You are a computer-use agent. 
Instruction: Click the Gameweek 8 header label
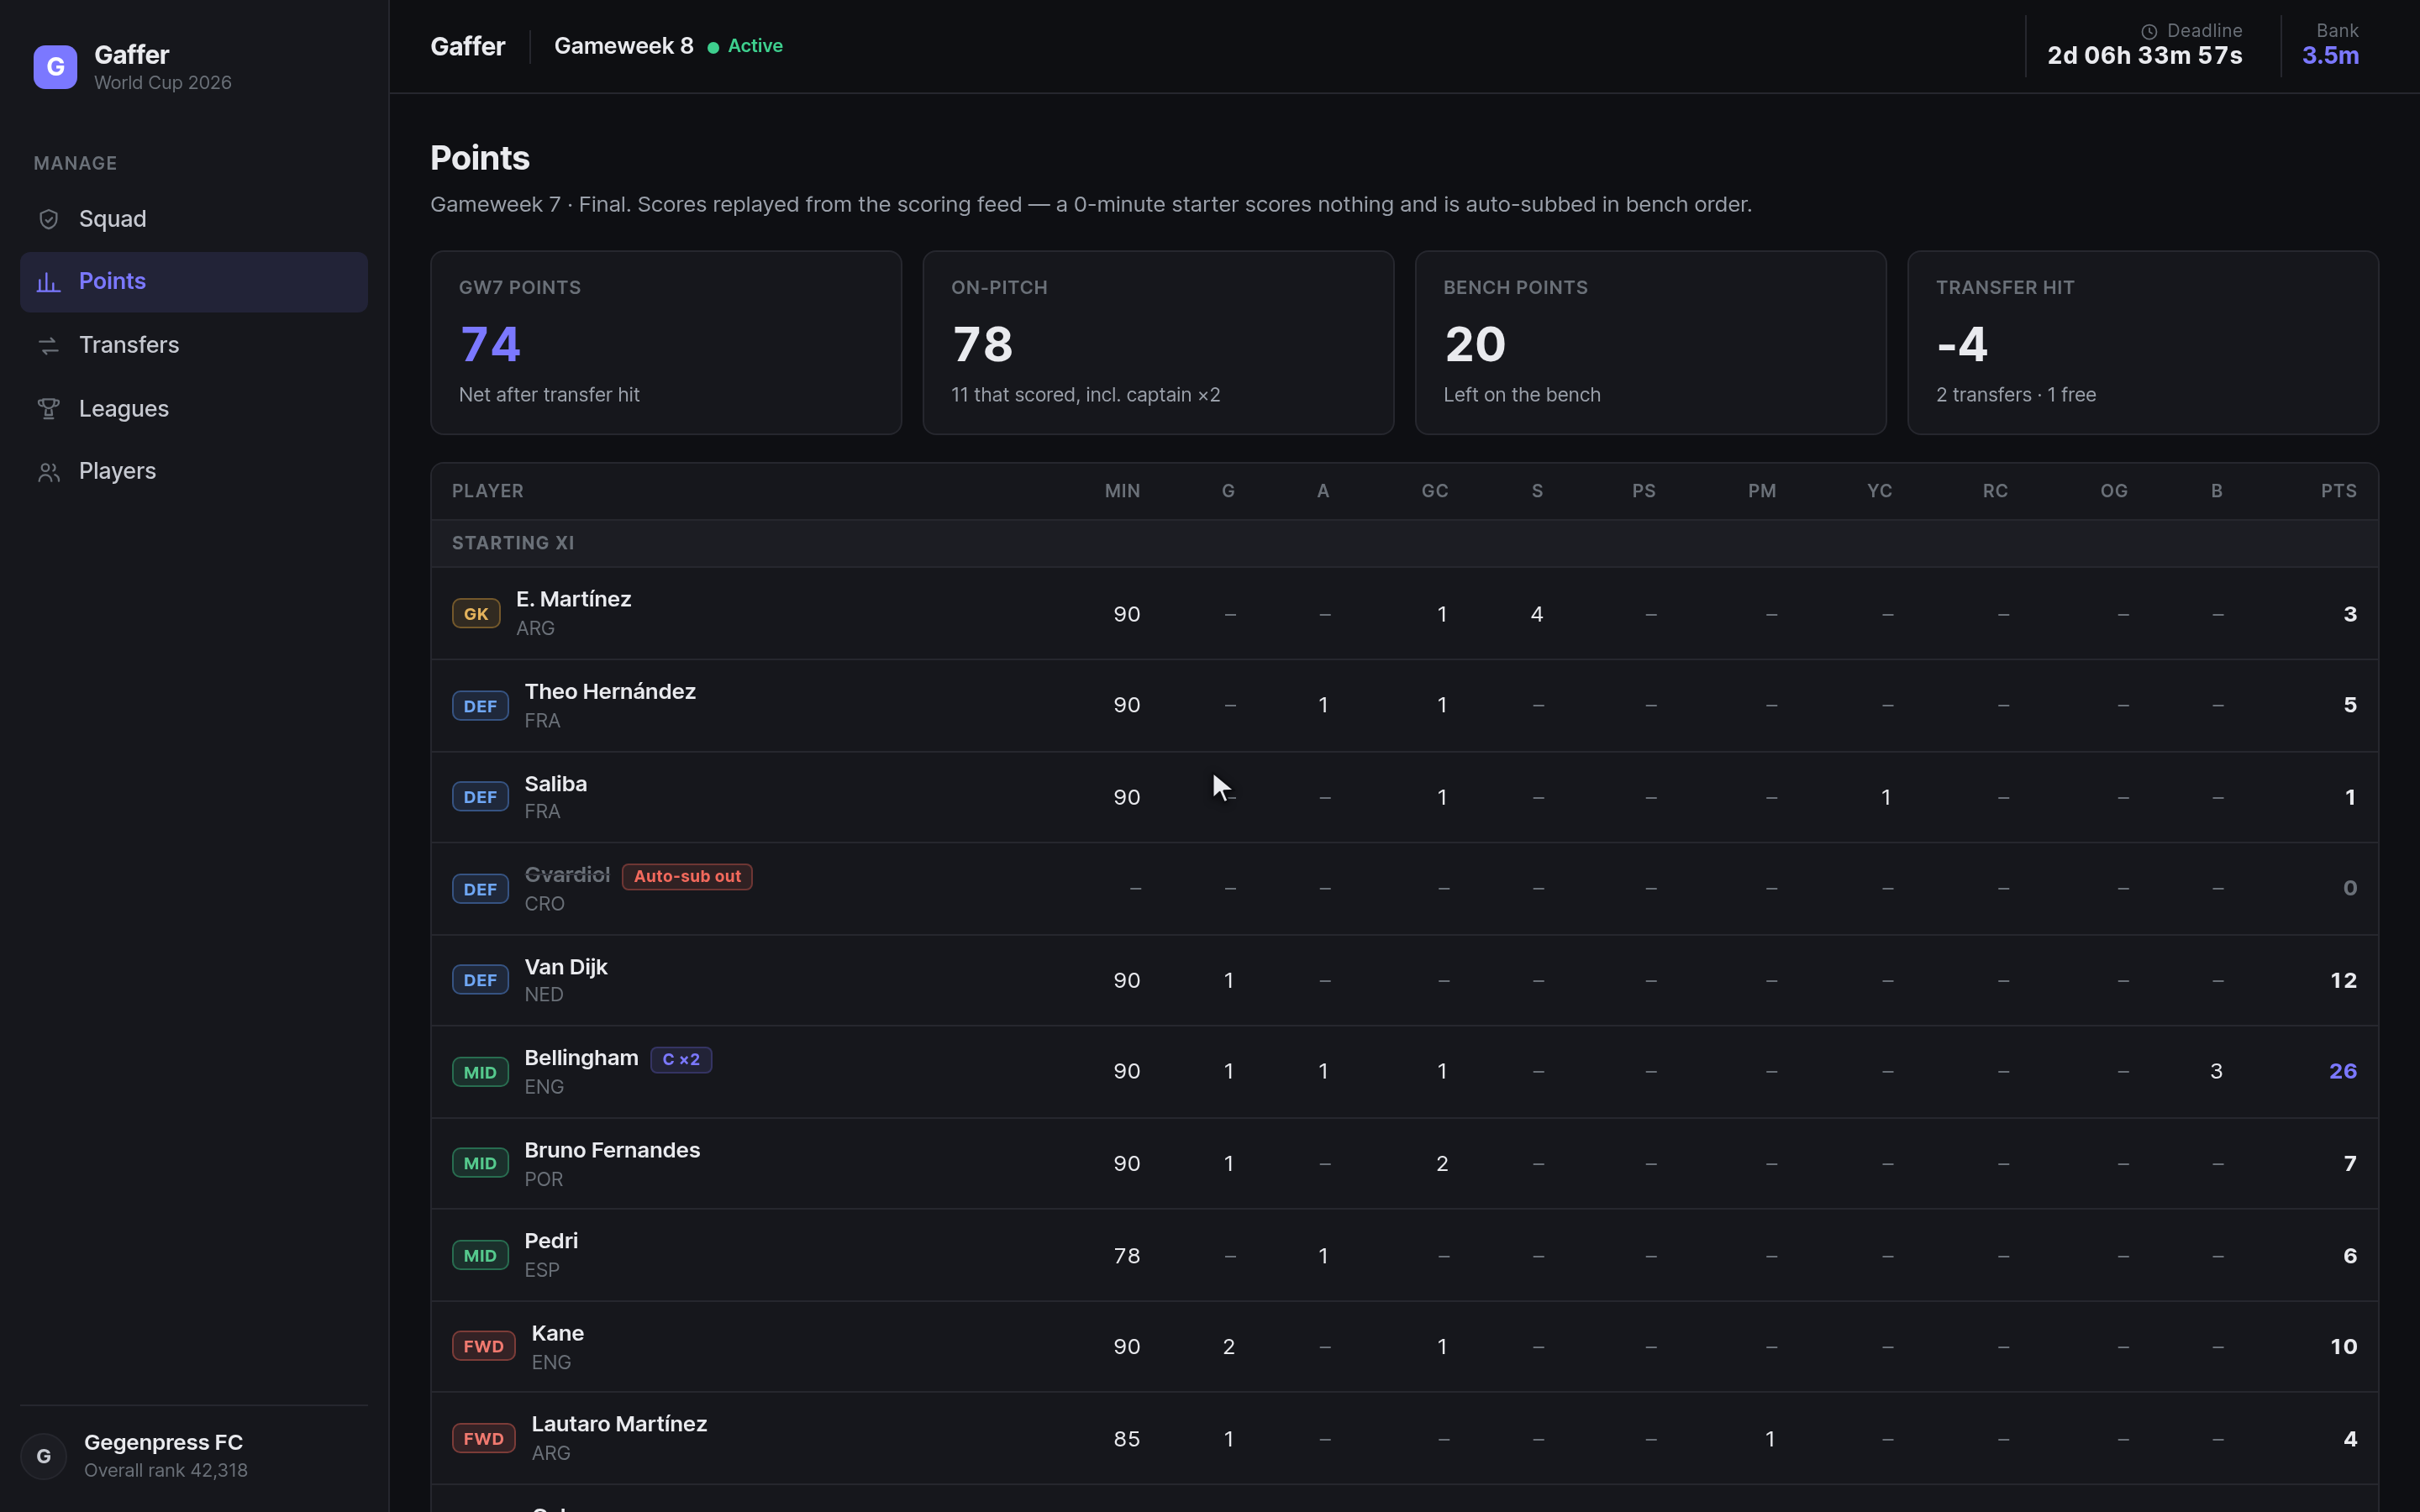(624, 46)
